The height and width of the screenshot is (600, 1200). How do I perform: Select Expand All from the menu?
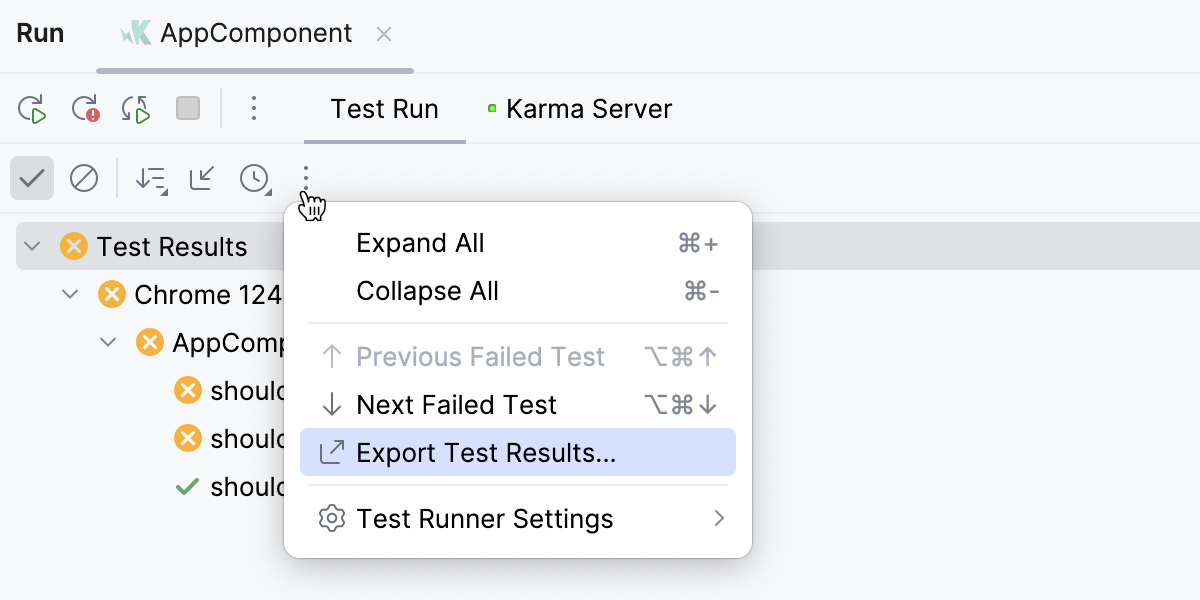(x=420, y=243)
